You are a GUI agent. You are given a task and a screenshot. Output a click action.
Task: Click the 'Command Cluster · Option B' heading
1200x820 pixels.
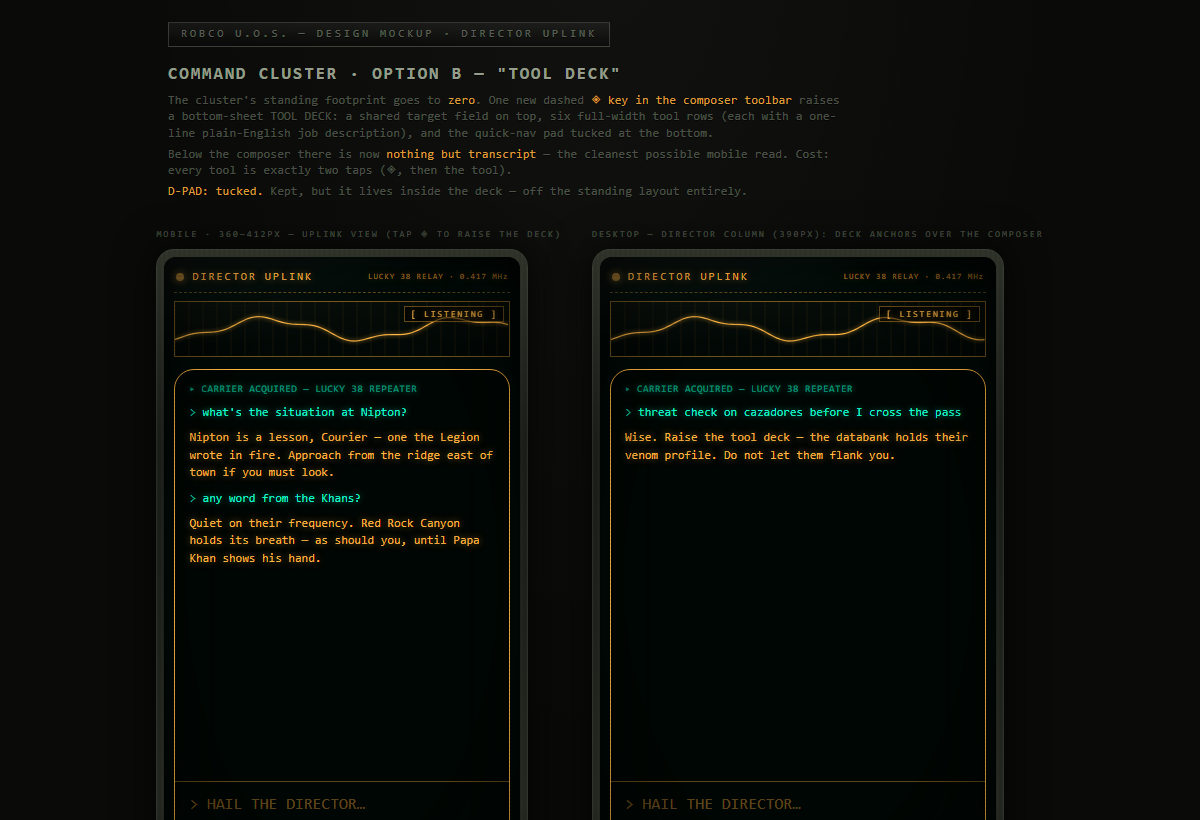tap(394, 74)
